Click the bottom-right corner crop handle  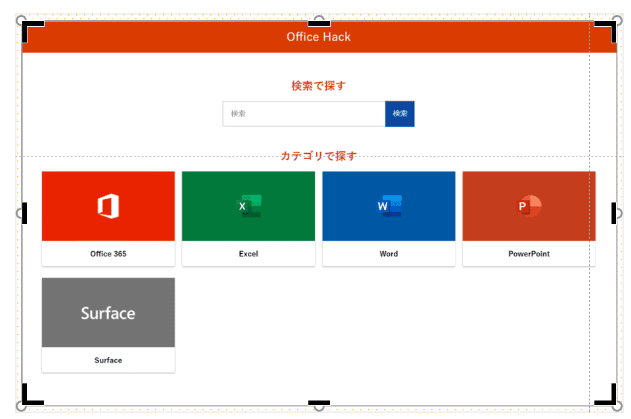point(608,397)
